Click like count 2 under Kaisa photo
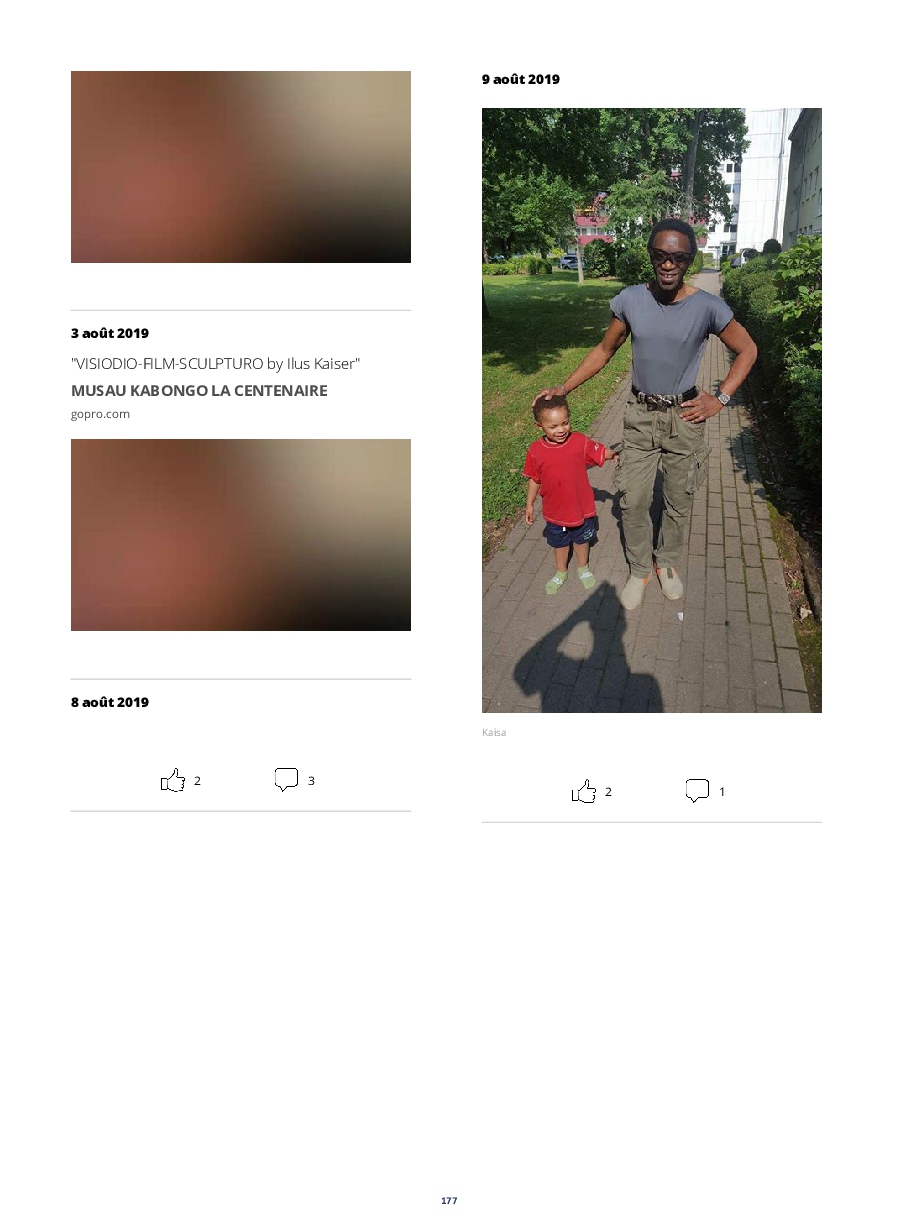The height and width of the screenshot is (1228, 898). coord(608,792)
